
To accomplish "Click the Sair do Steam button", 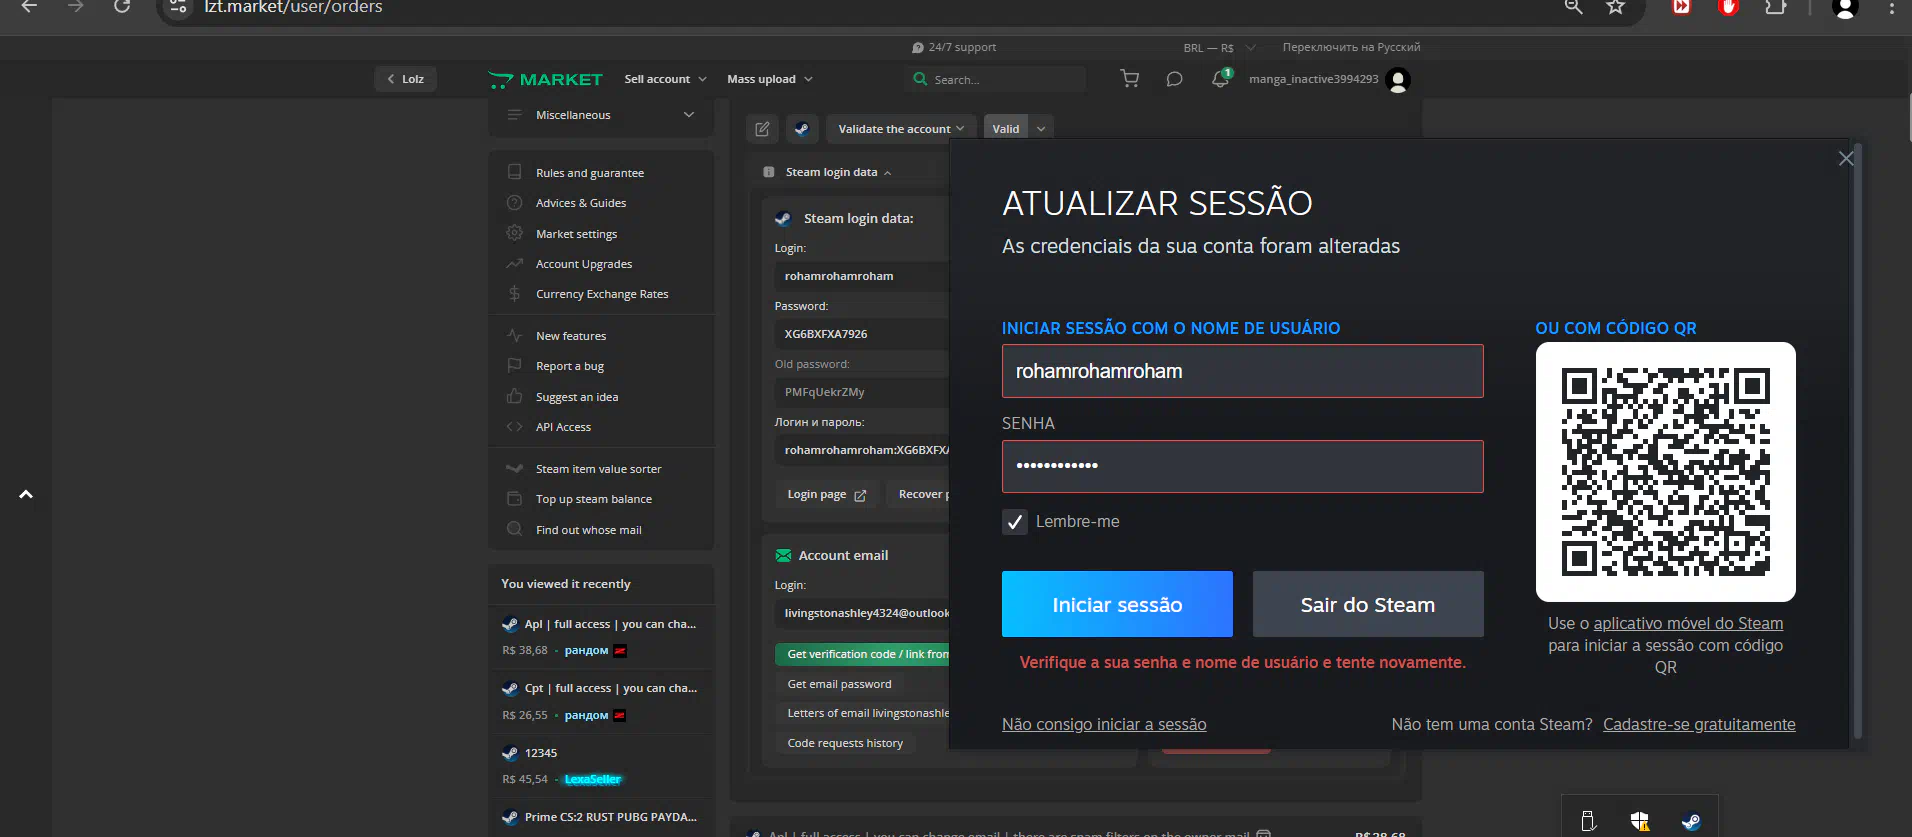I will click(x=1368, y=604).
